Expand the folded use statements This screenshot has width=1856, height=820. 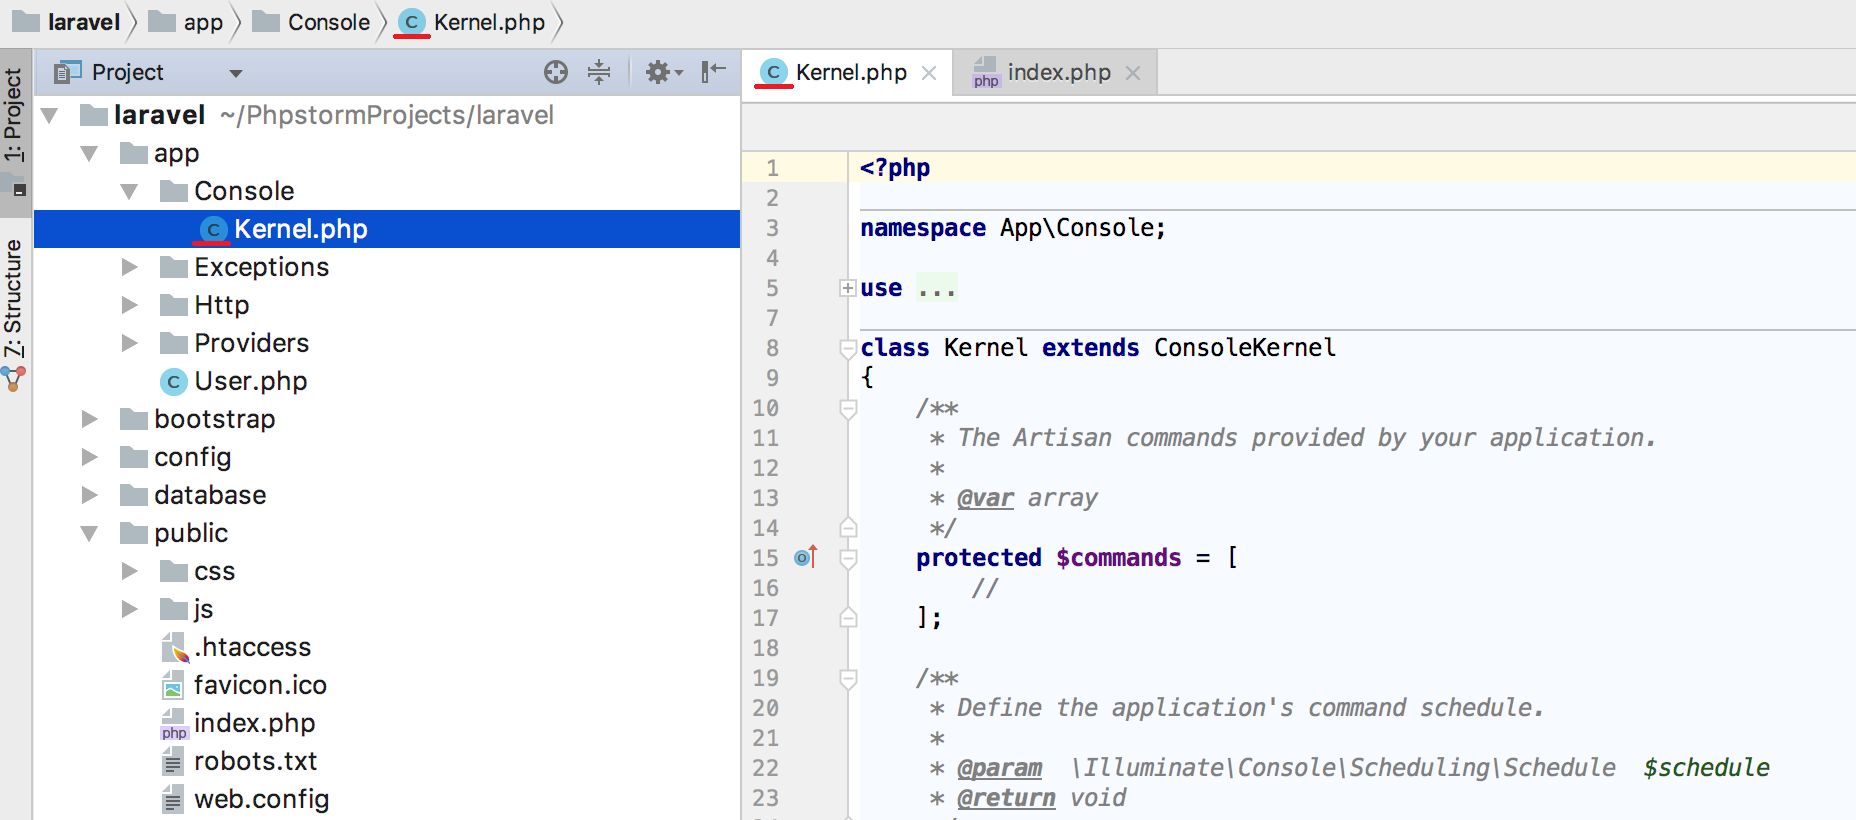(x=848, y=288)
